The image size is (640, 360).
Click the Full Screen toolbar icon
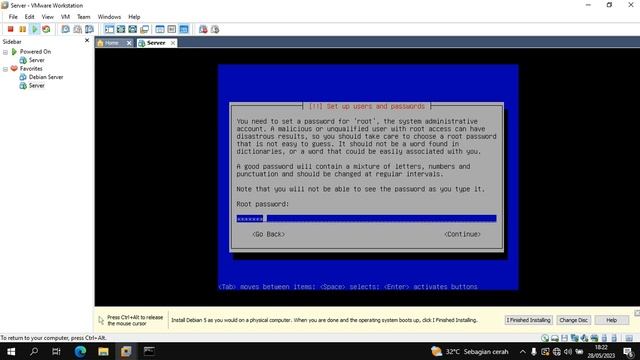[x=121, y=29]
